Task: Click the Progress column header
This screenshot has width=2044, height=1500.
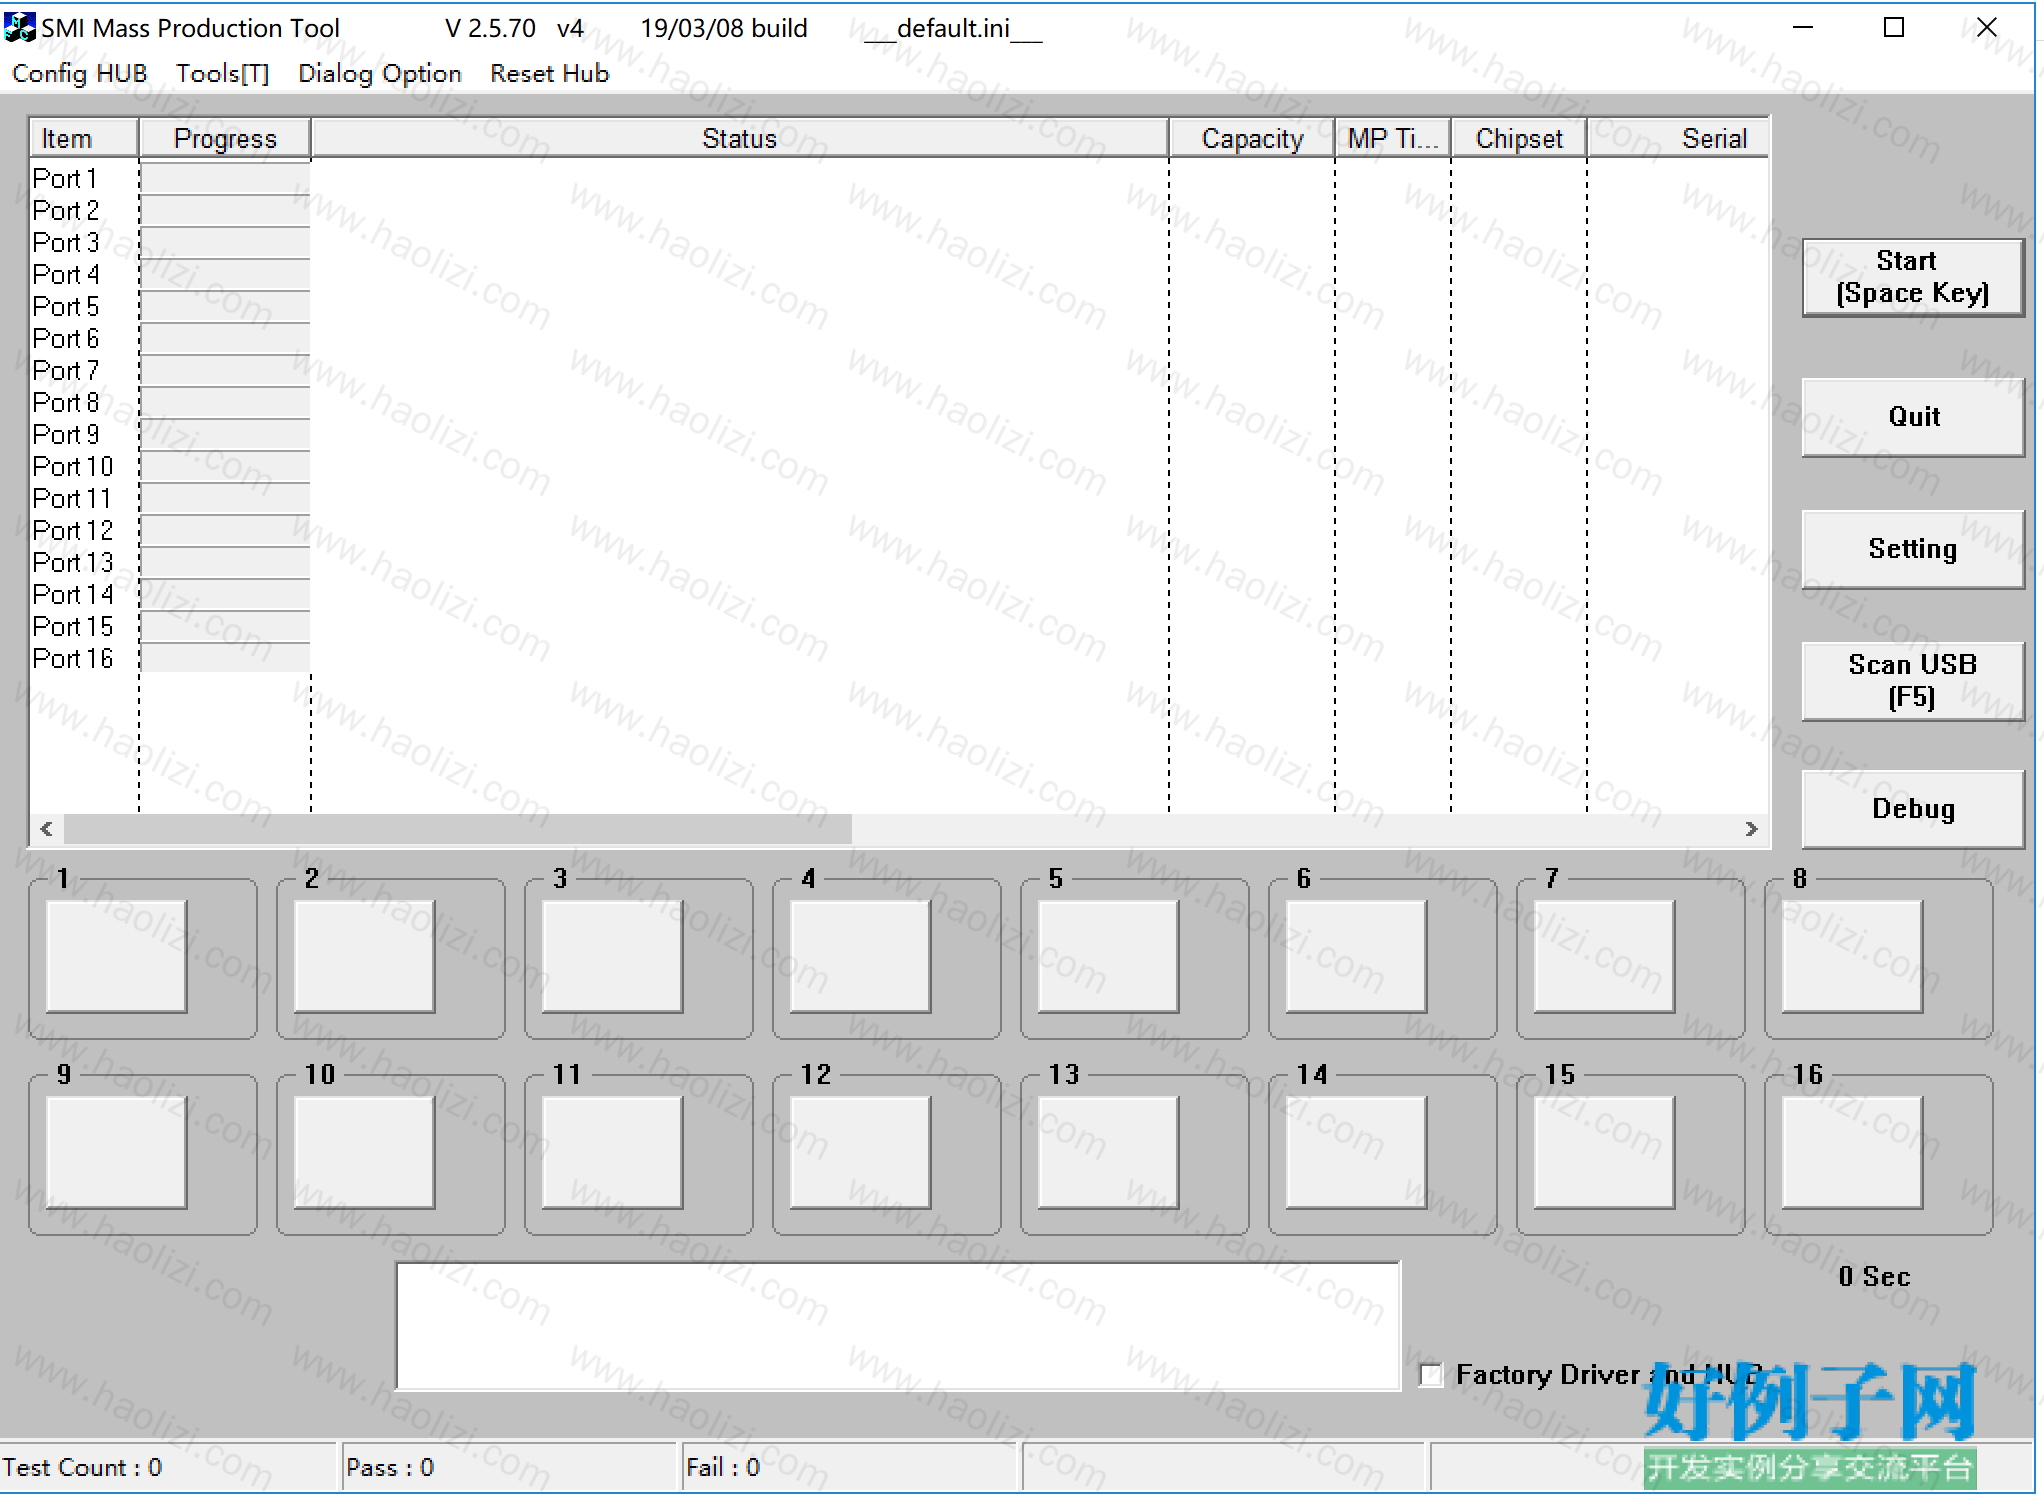Action: [x=225, y=138]
